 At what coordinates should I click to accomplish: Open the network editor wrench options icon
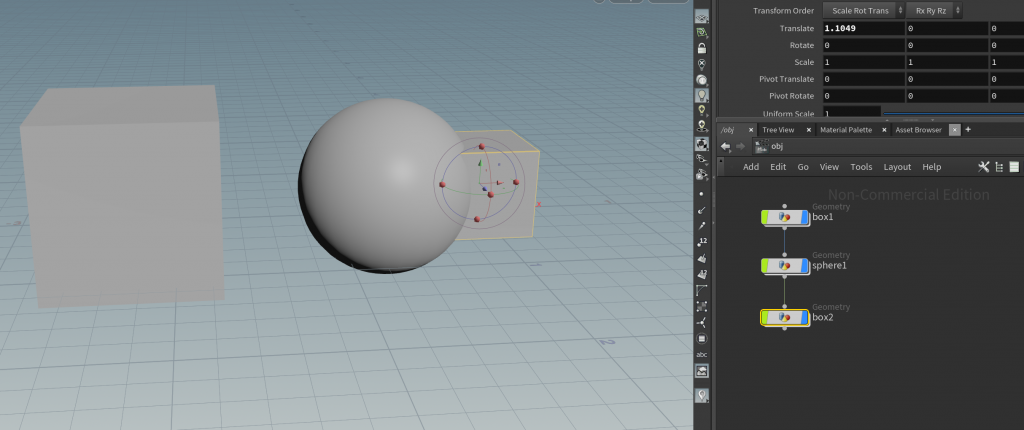tap(984, 167)
